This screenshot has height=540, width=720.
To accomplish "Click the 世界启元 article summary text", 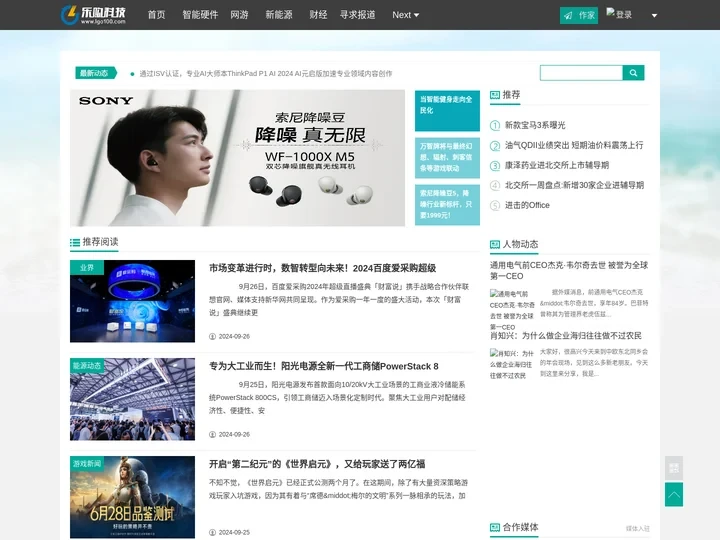I will point(338,489).
